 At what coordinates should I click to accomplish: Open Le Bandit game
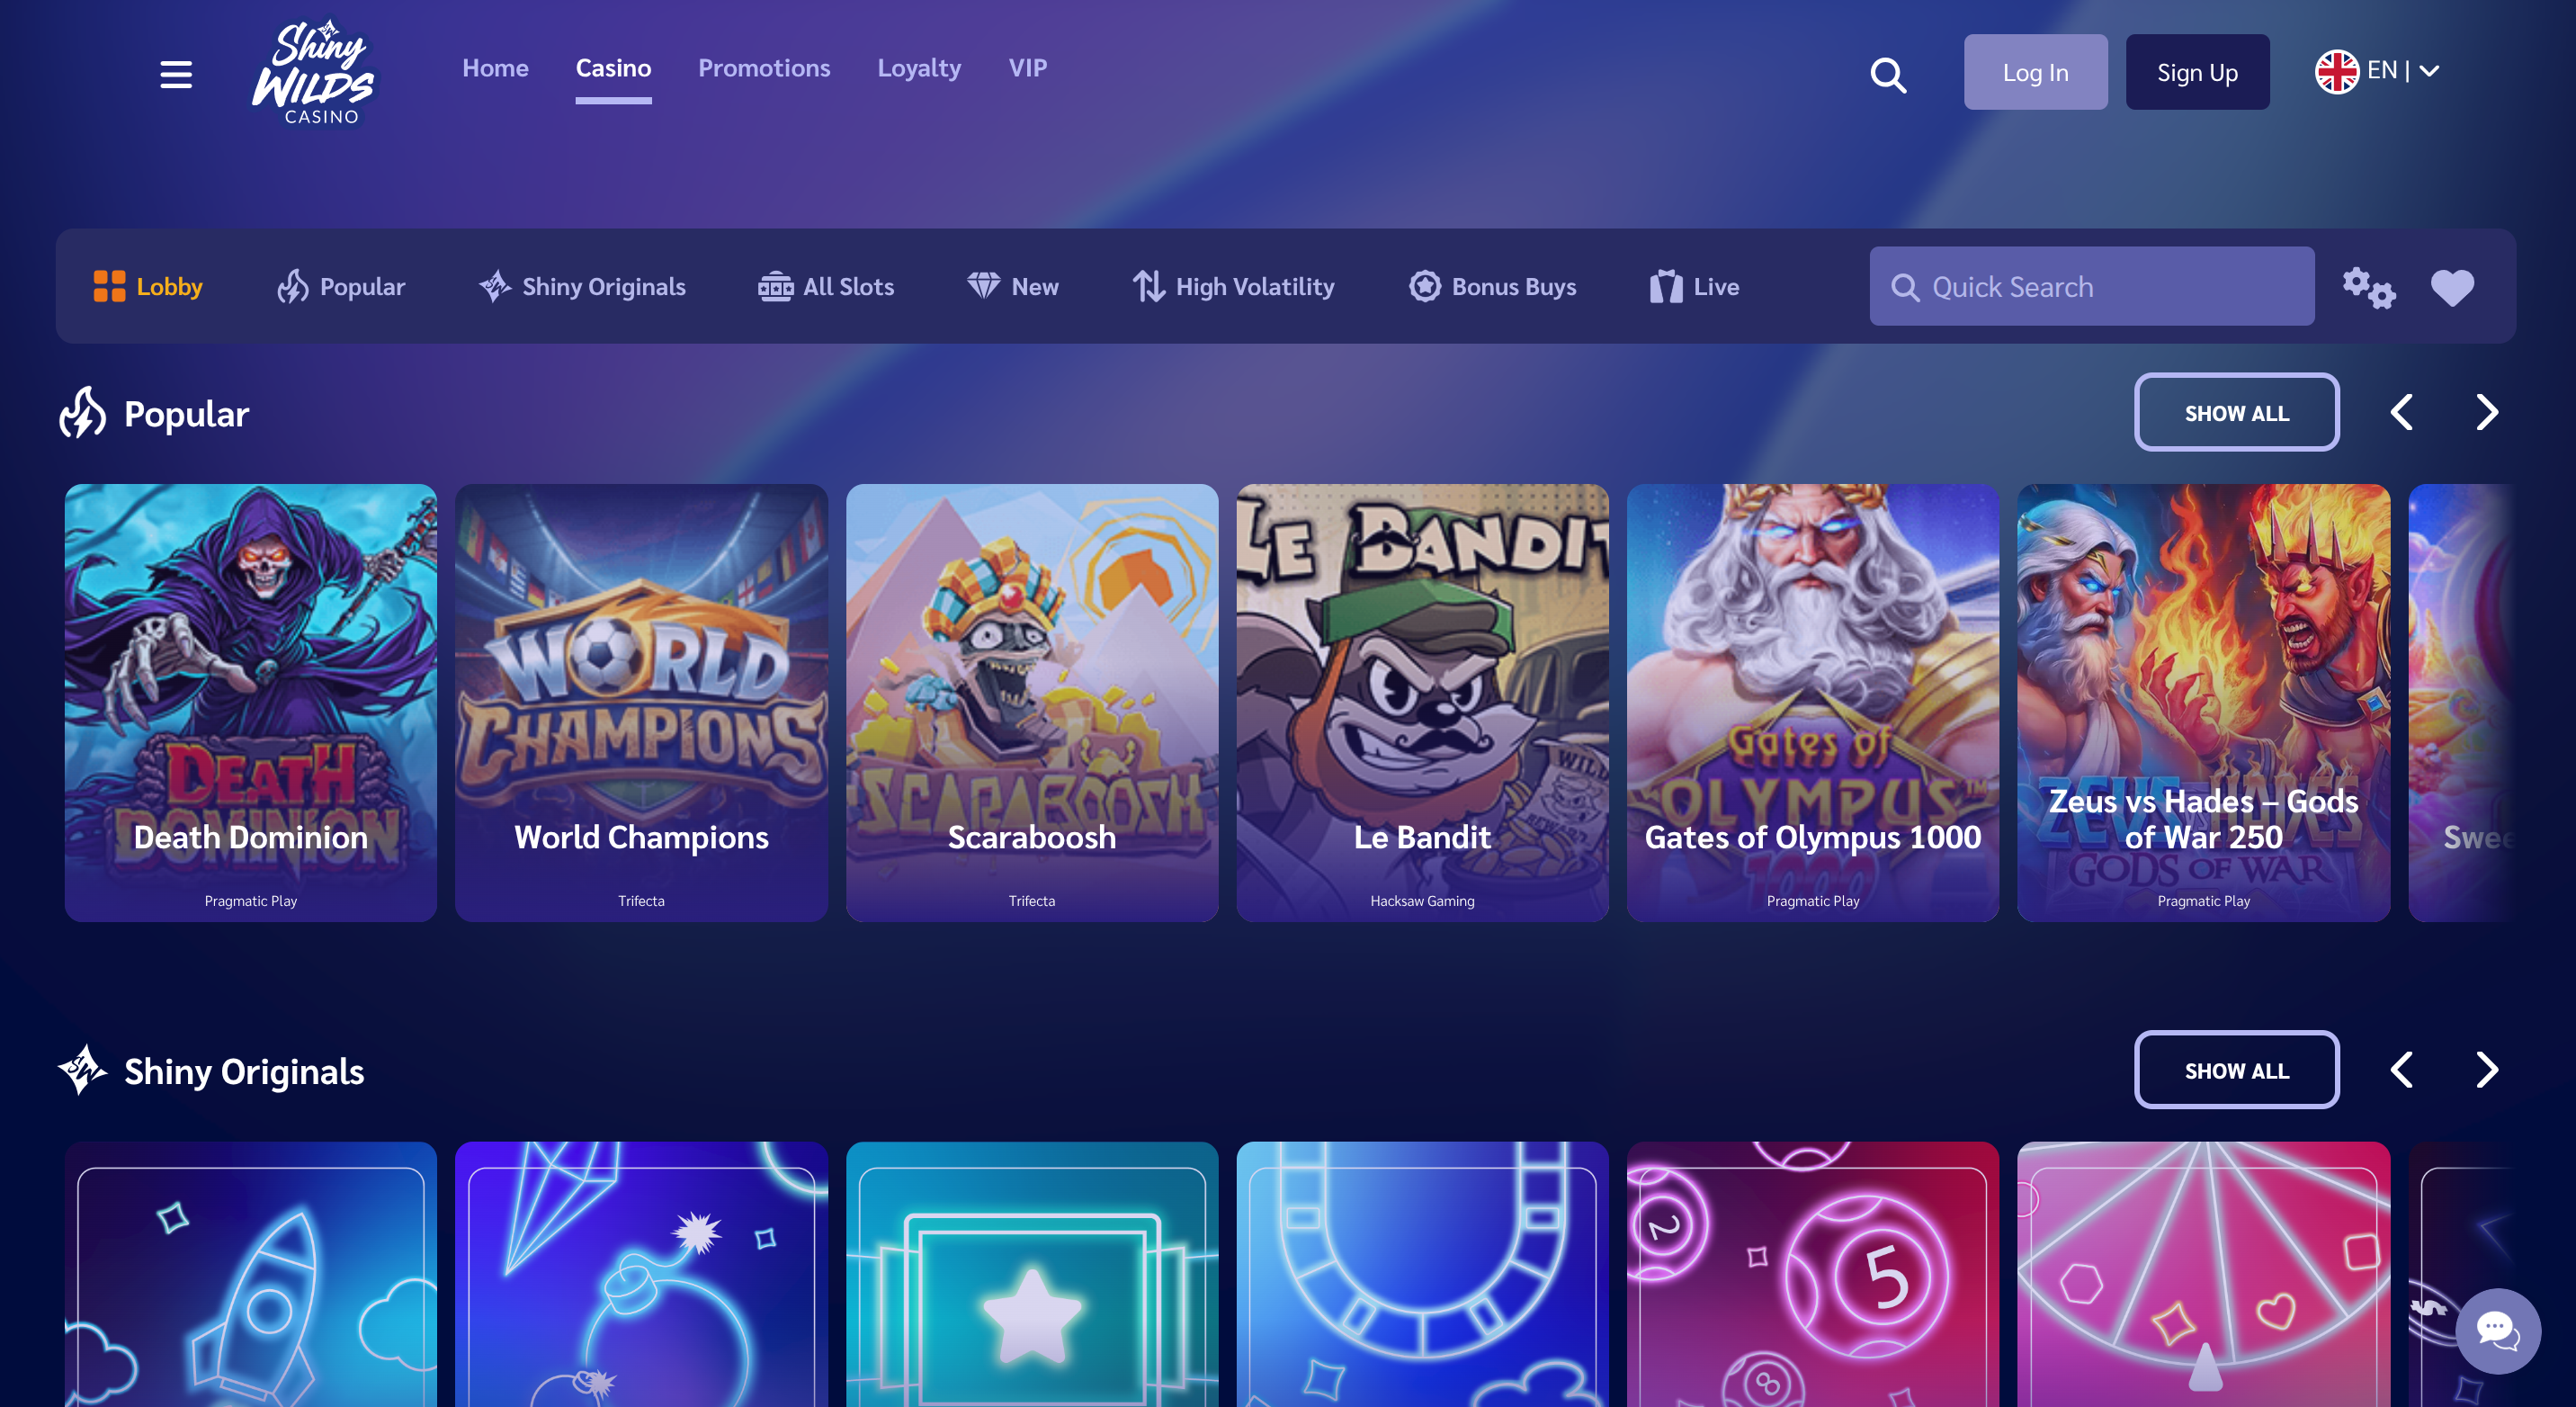click(x=1422, y=702)
